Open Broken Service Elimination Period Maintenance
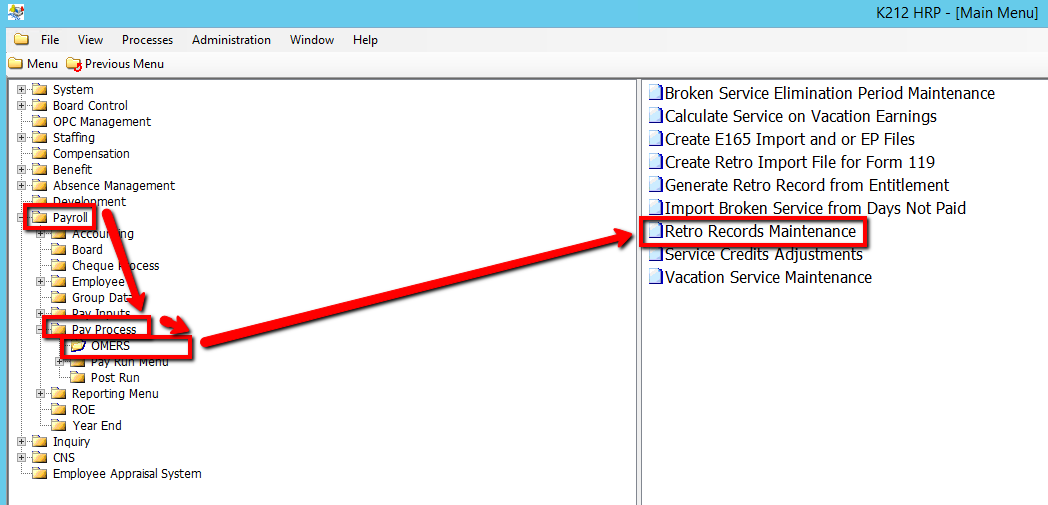 pos(829,93)
